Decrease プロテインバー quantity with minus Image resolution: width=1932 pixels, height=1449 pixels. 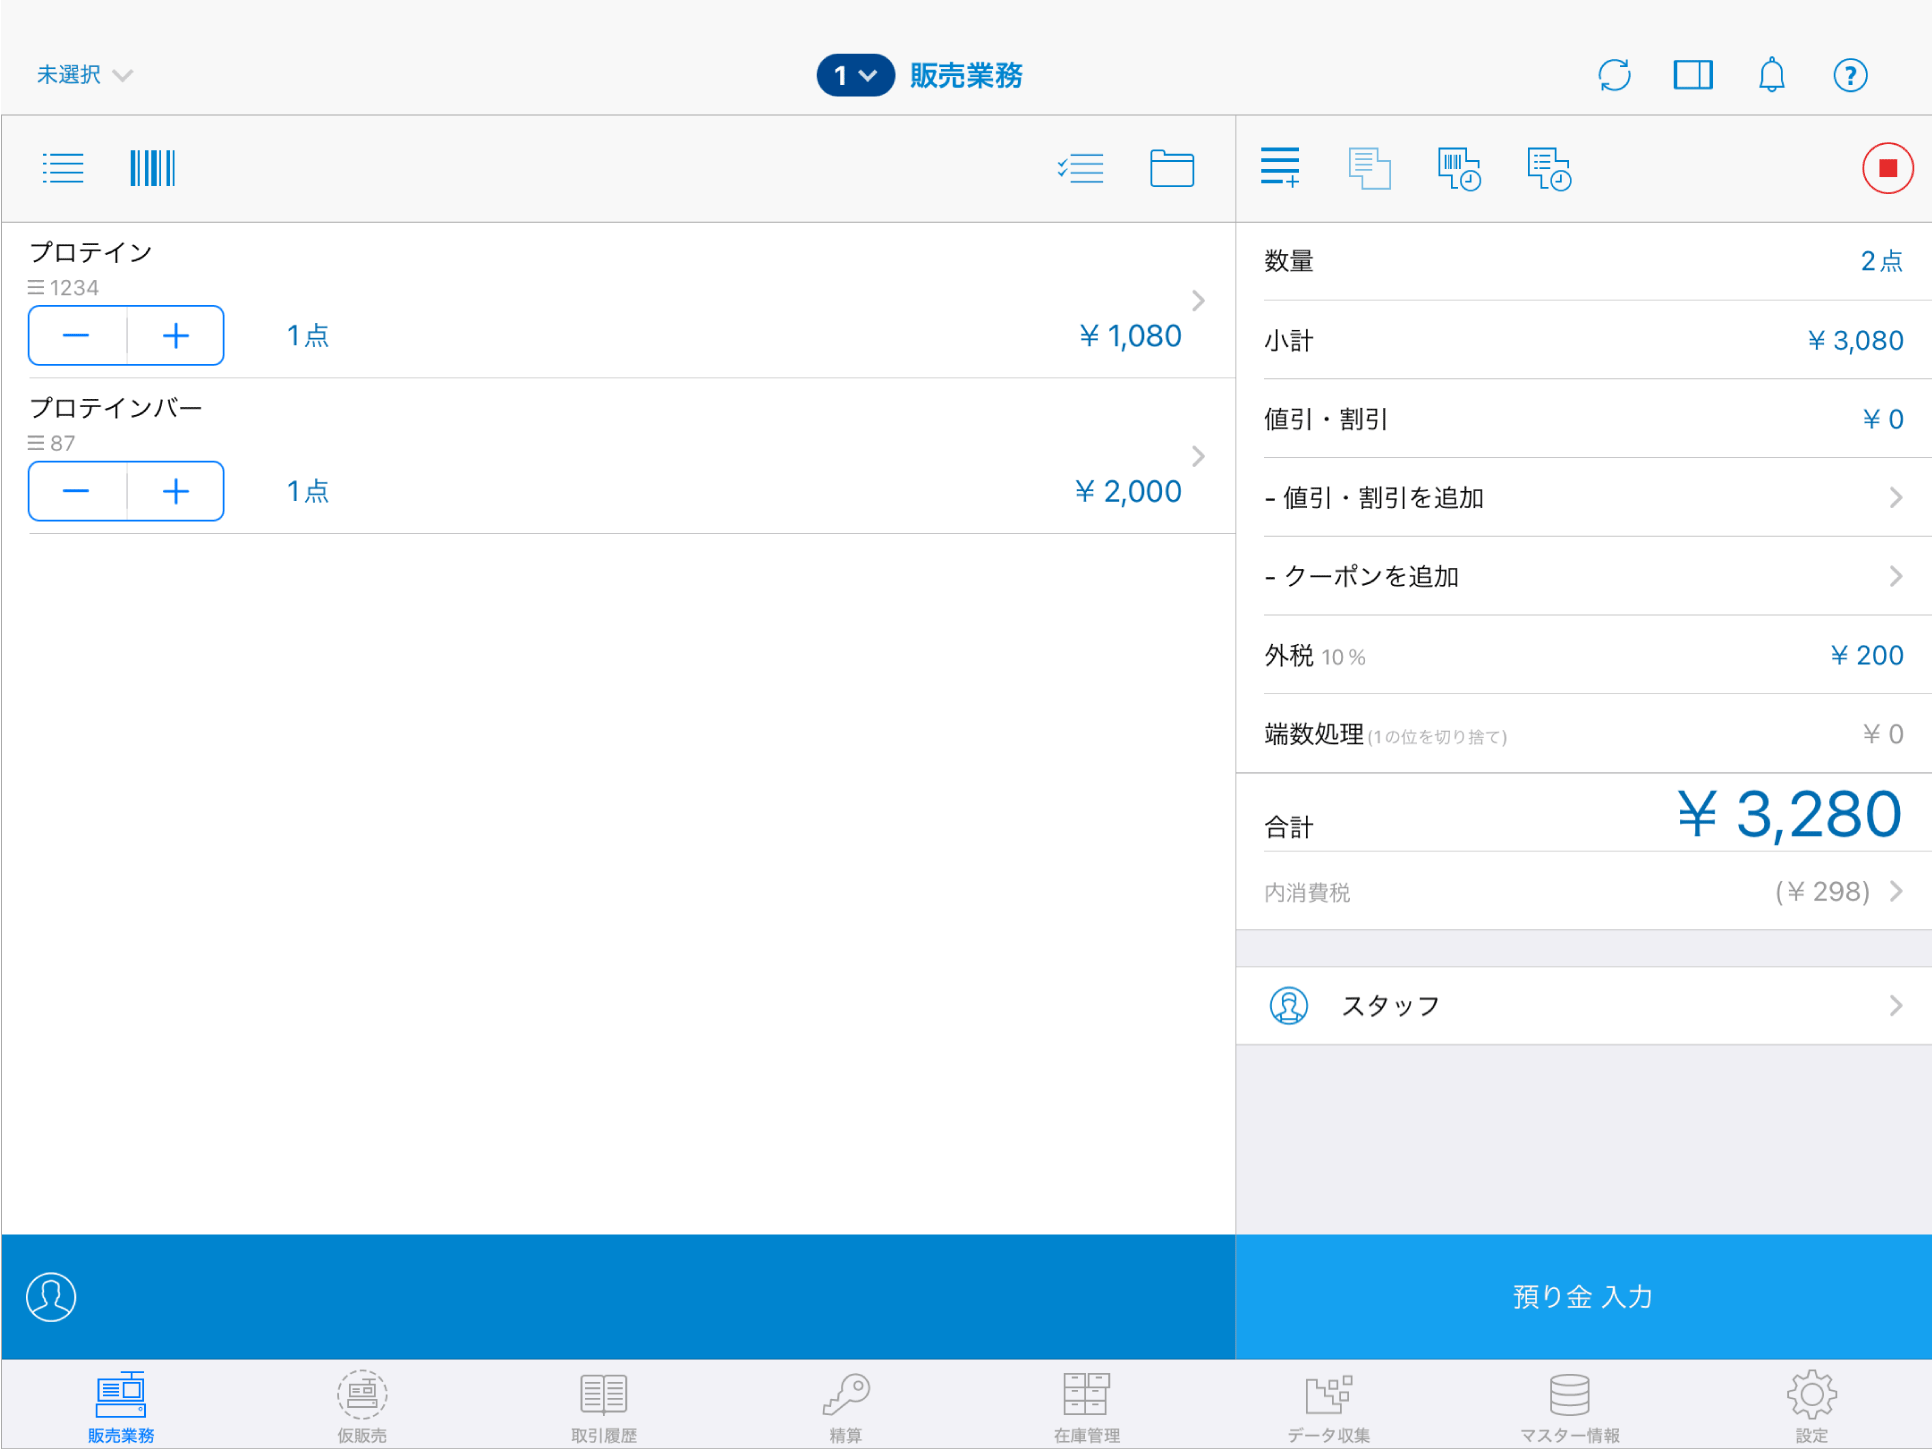[77, 491]
